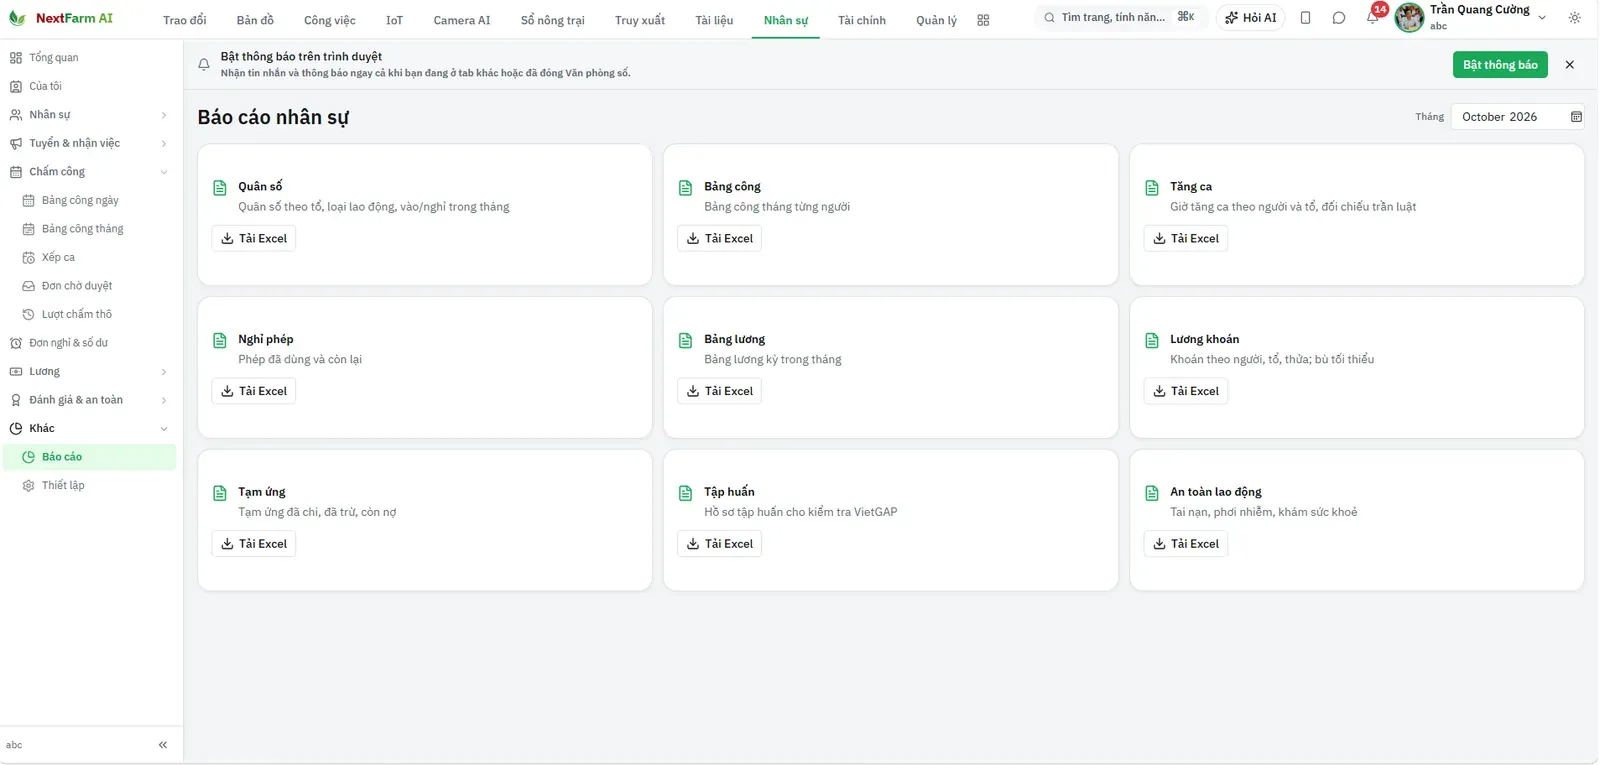The image size is (1600, 765).
Task: Open Xếp ca in the sidebar
Action: pos(91,257)
